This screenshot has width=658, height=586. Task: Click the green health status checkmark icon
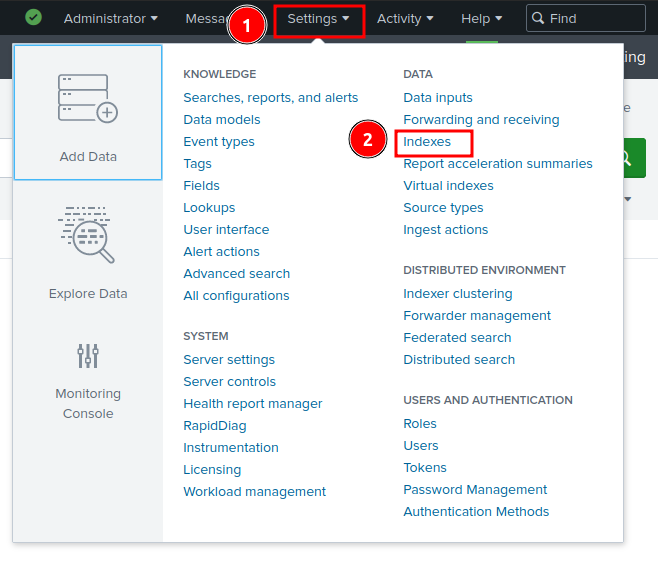34,18
